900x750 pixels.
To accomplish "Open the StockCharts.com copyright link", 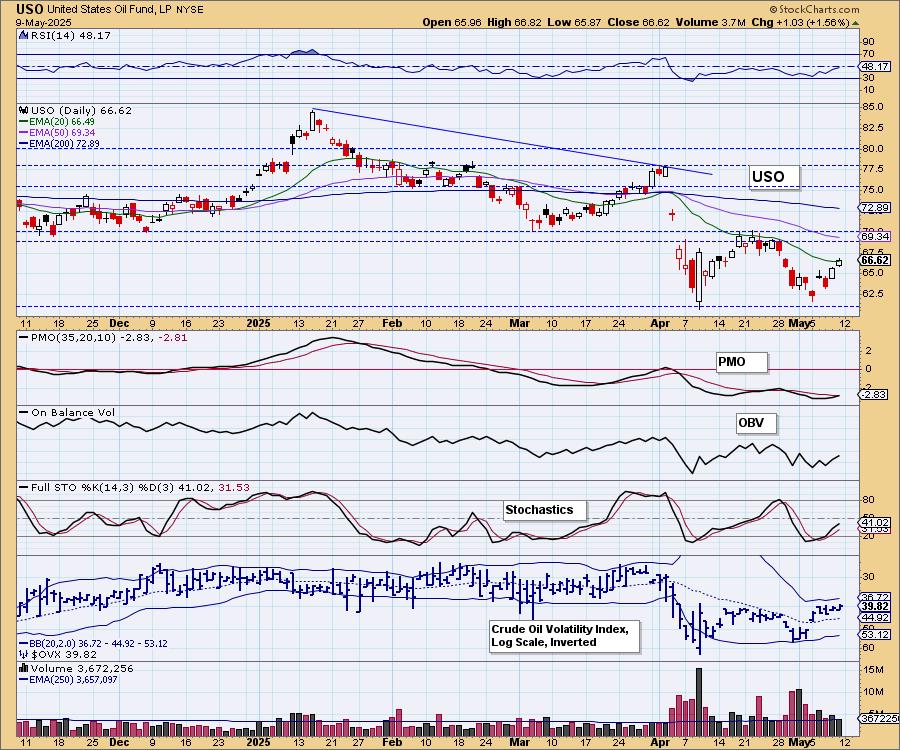I will (x=814, y=9).
